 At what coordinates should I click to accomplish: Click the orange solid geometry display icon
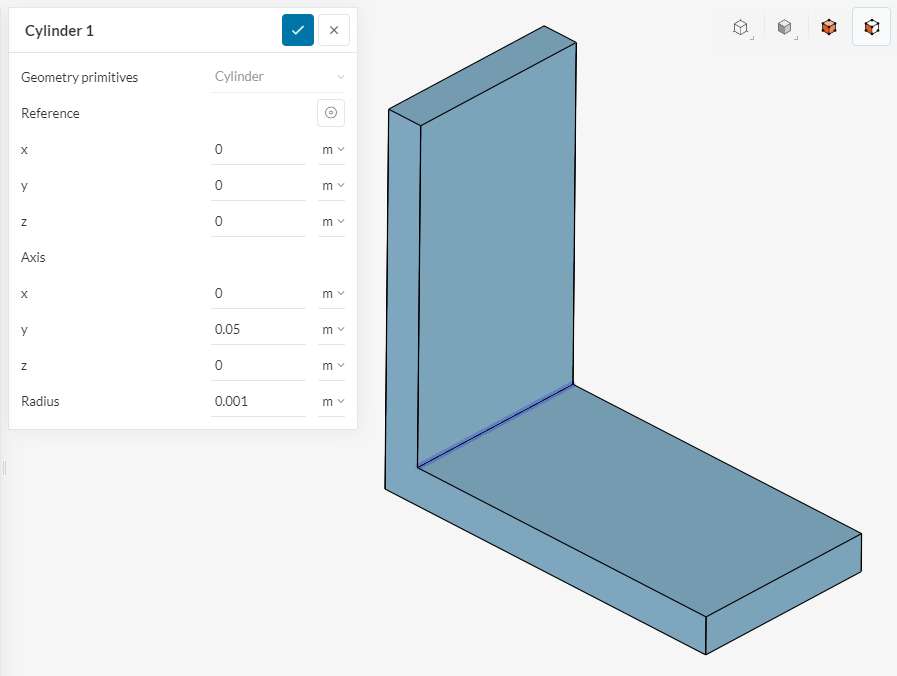[828, 27]
